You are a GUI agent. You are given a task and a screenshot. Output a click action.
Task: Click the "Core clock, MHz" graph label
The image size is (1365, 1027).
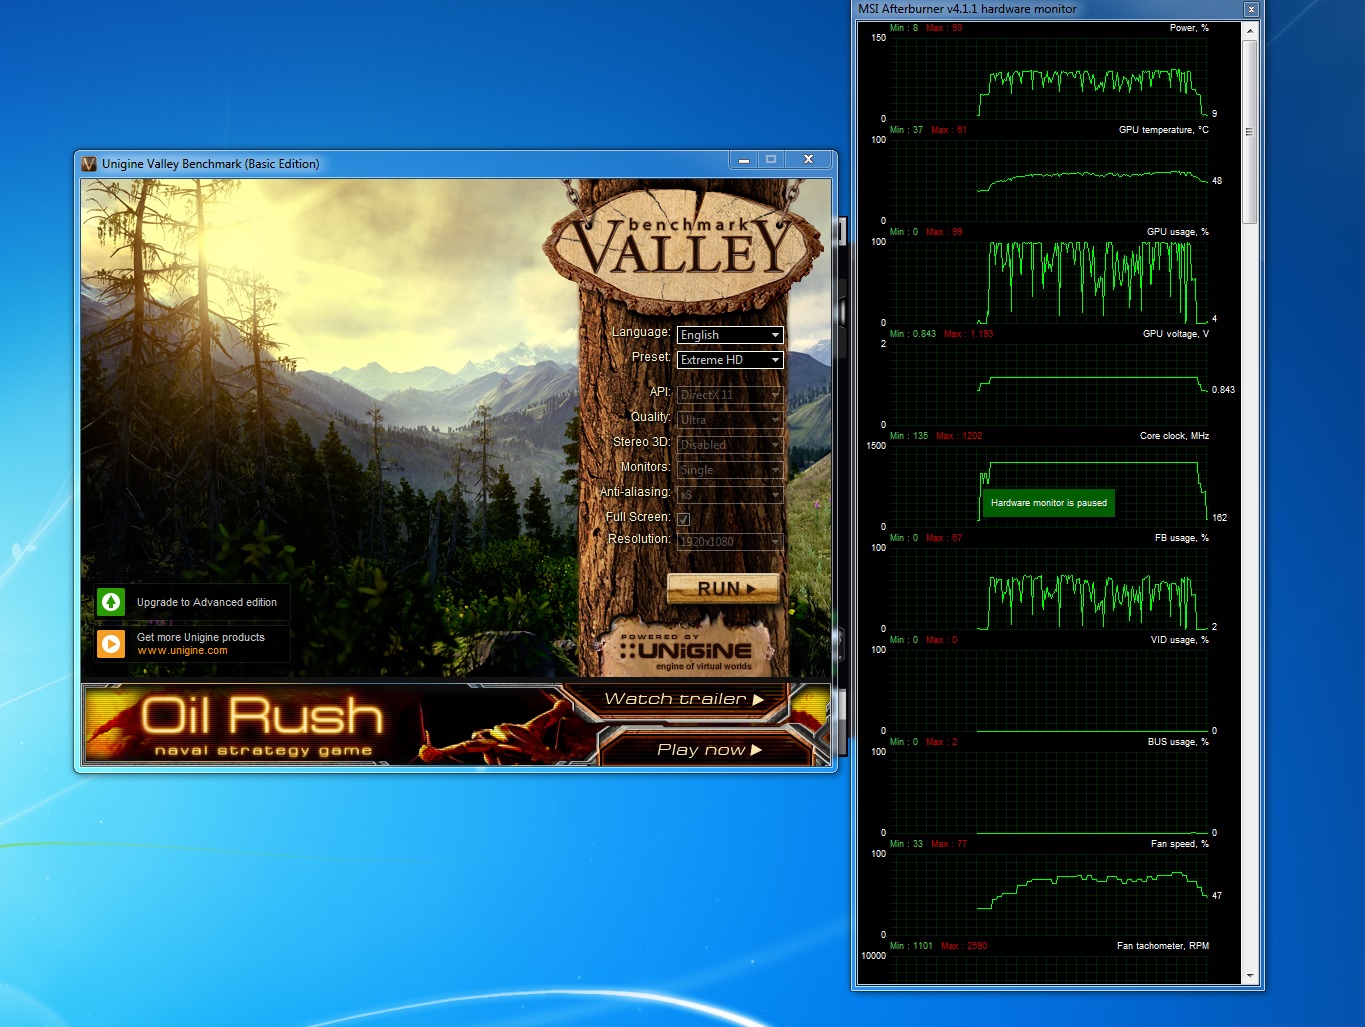1175,436
